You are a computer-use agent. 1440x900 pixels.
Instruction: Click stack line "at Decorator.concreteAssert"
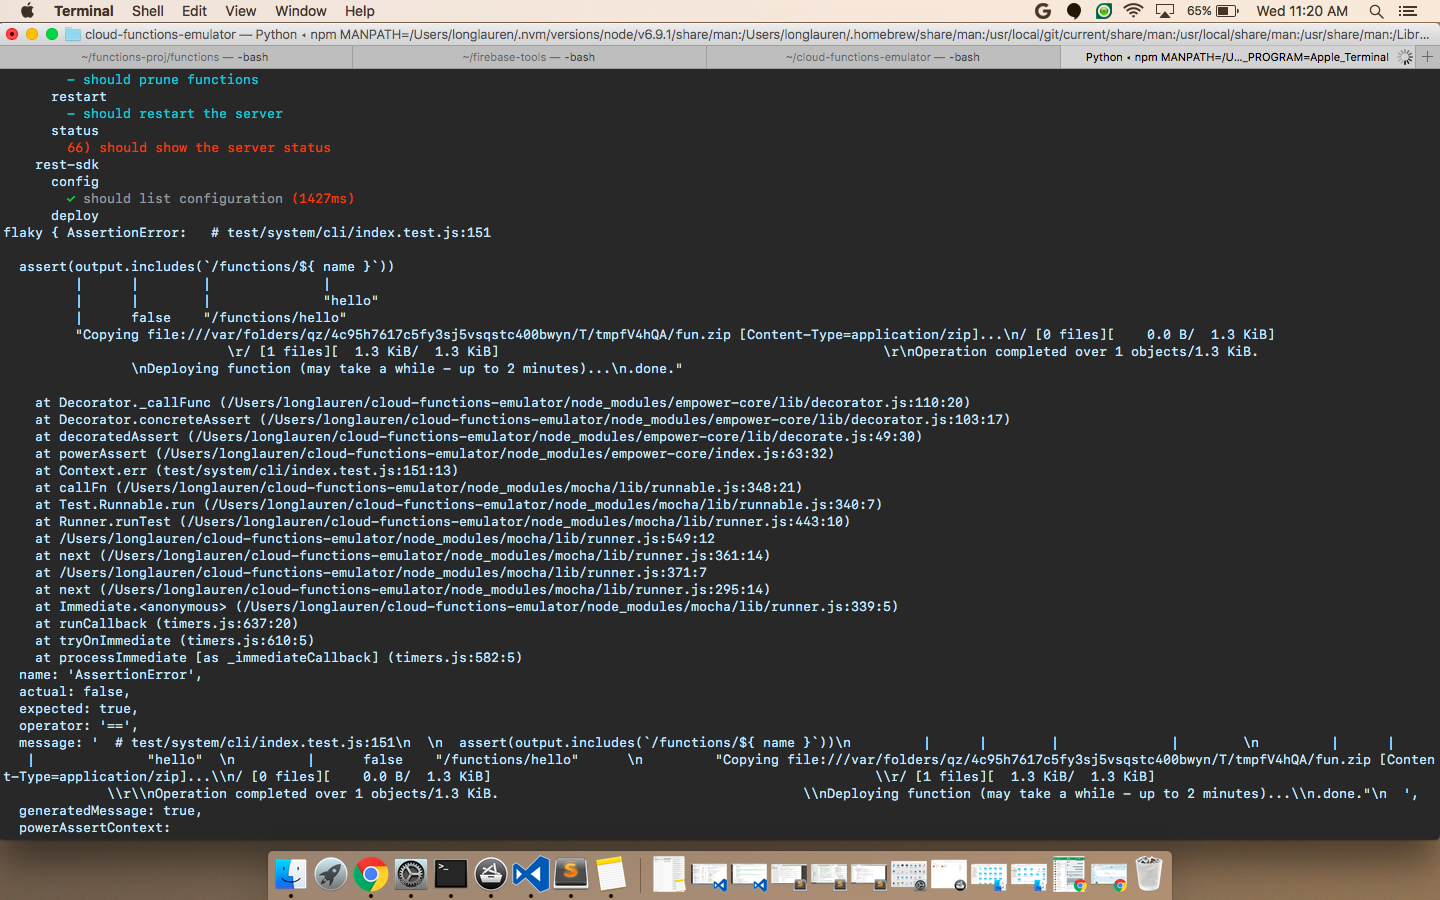523,419
